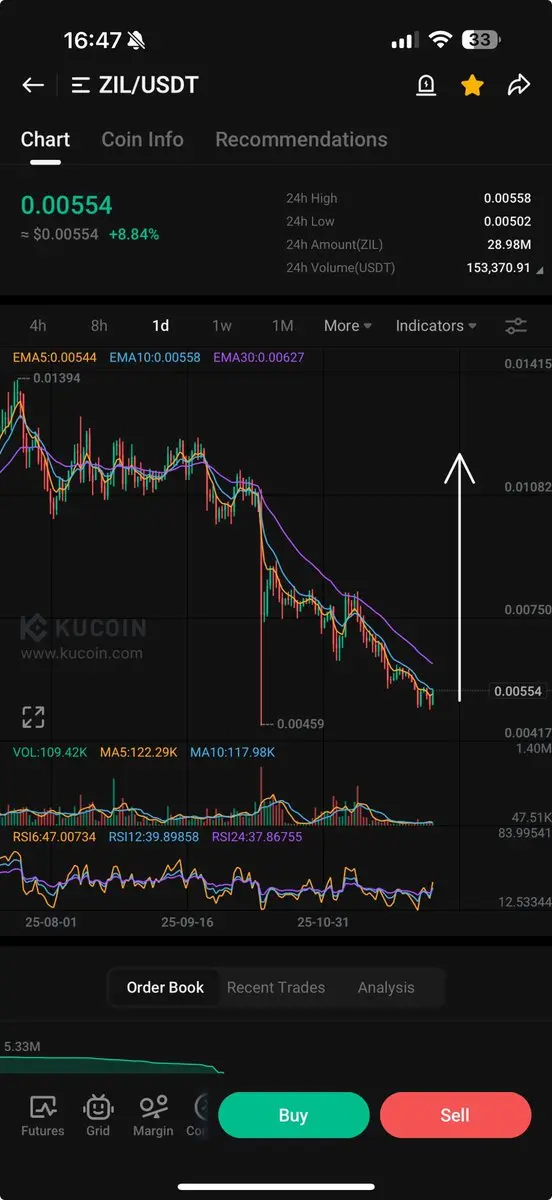This screenshot has width=552, height=1200.
Task: Toggle the favorite star for ZIL/USDT
Action: (x=472, y=86)
